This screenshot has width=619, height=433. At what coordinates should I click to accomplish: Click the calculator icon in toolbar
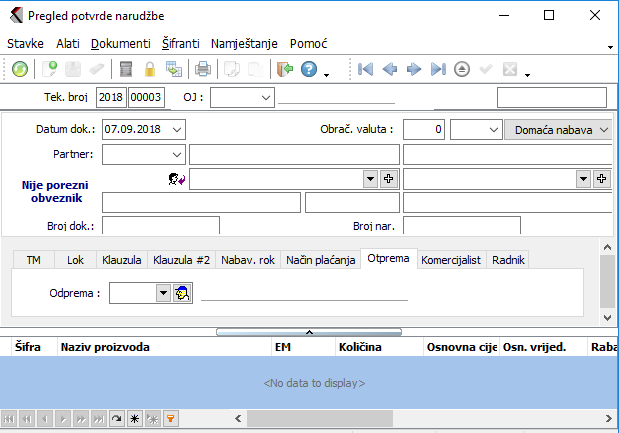(x=126, y=69)
